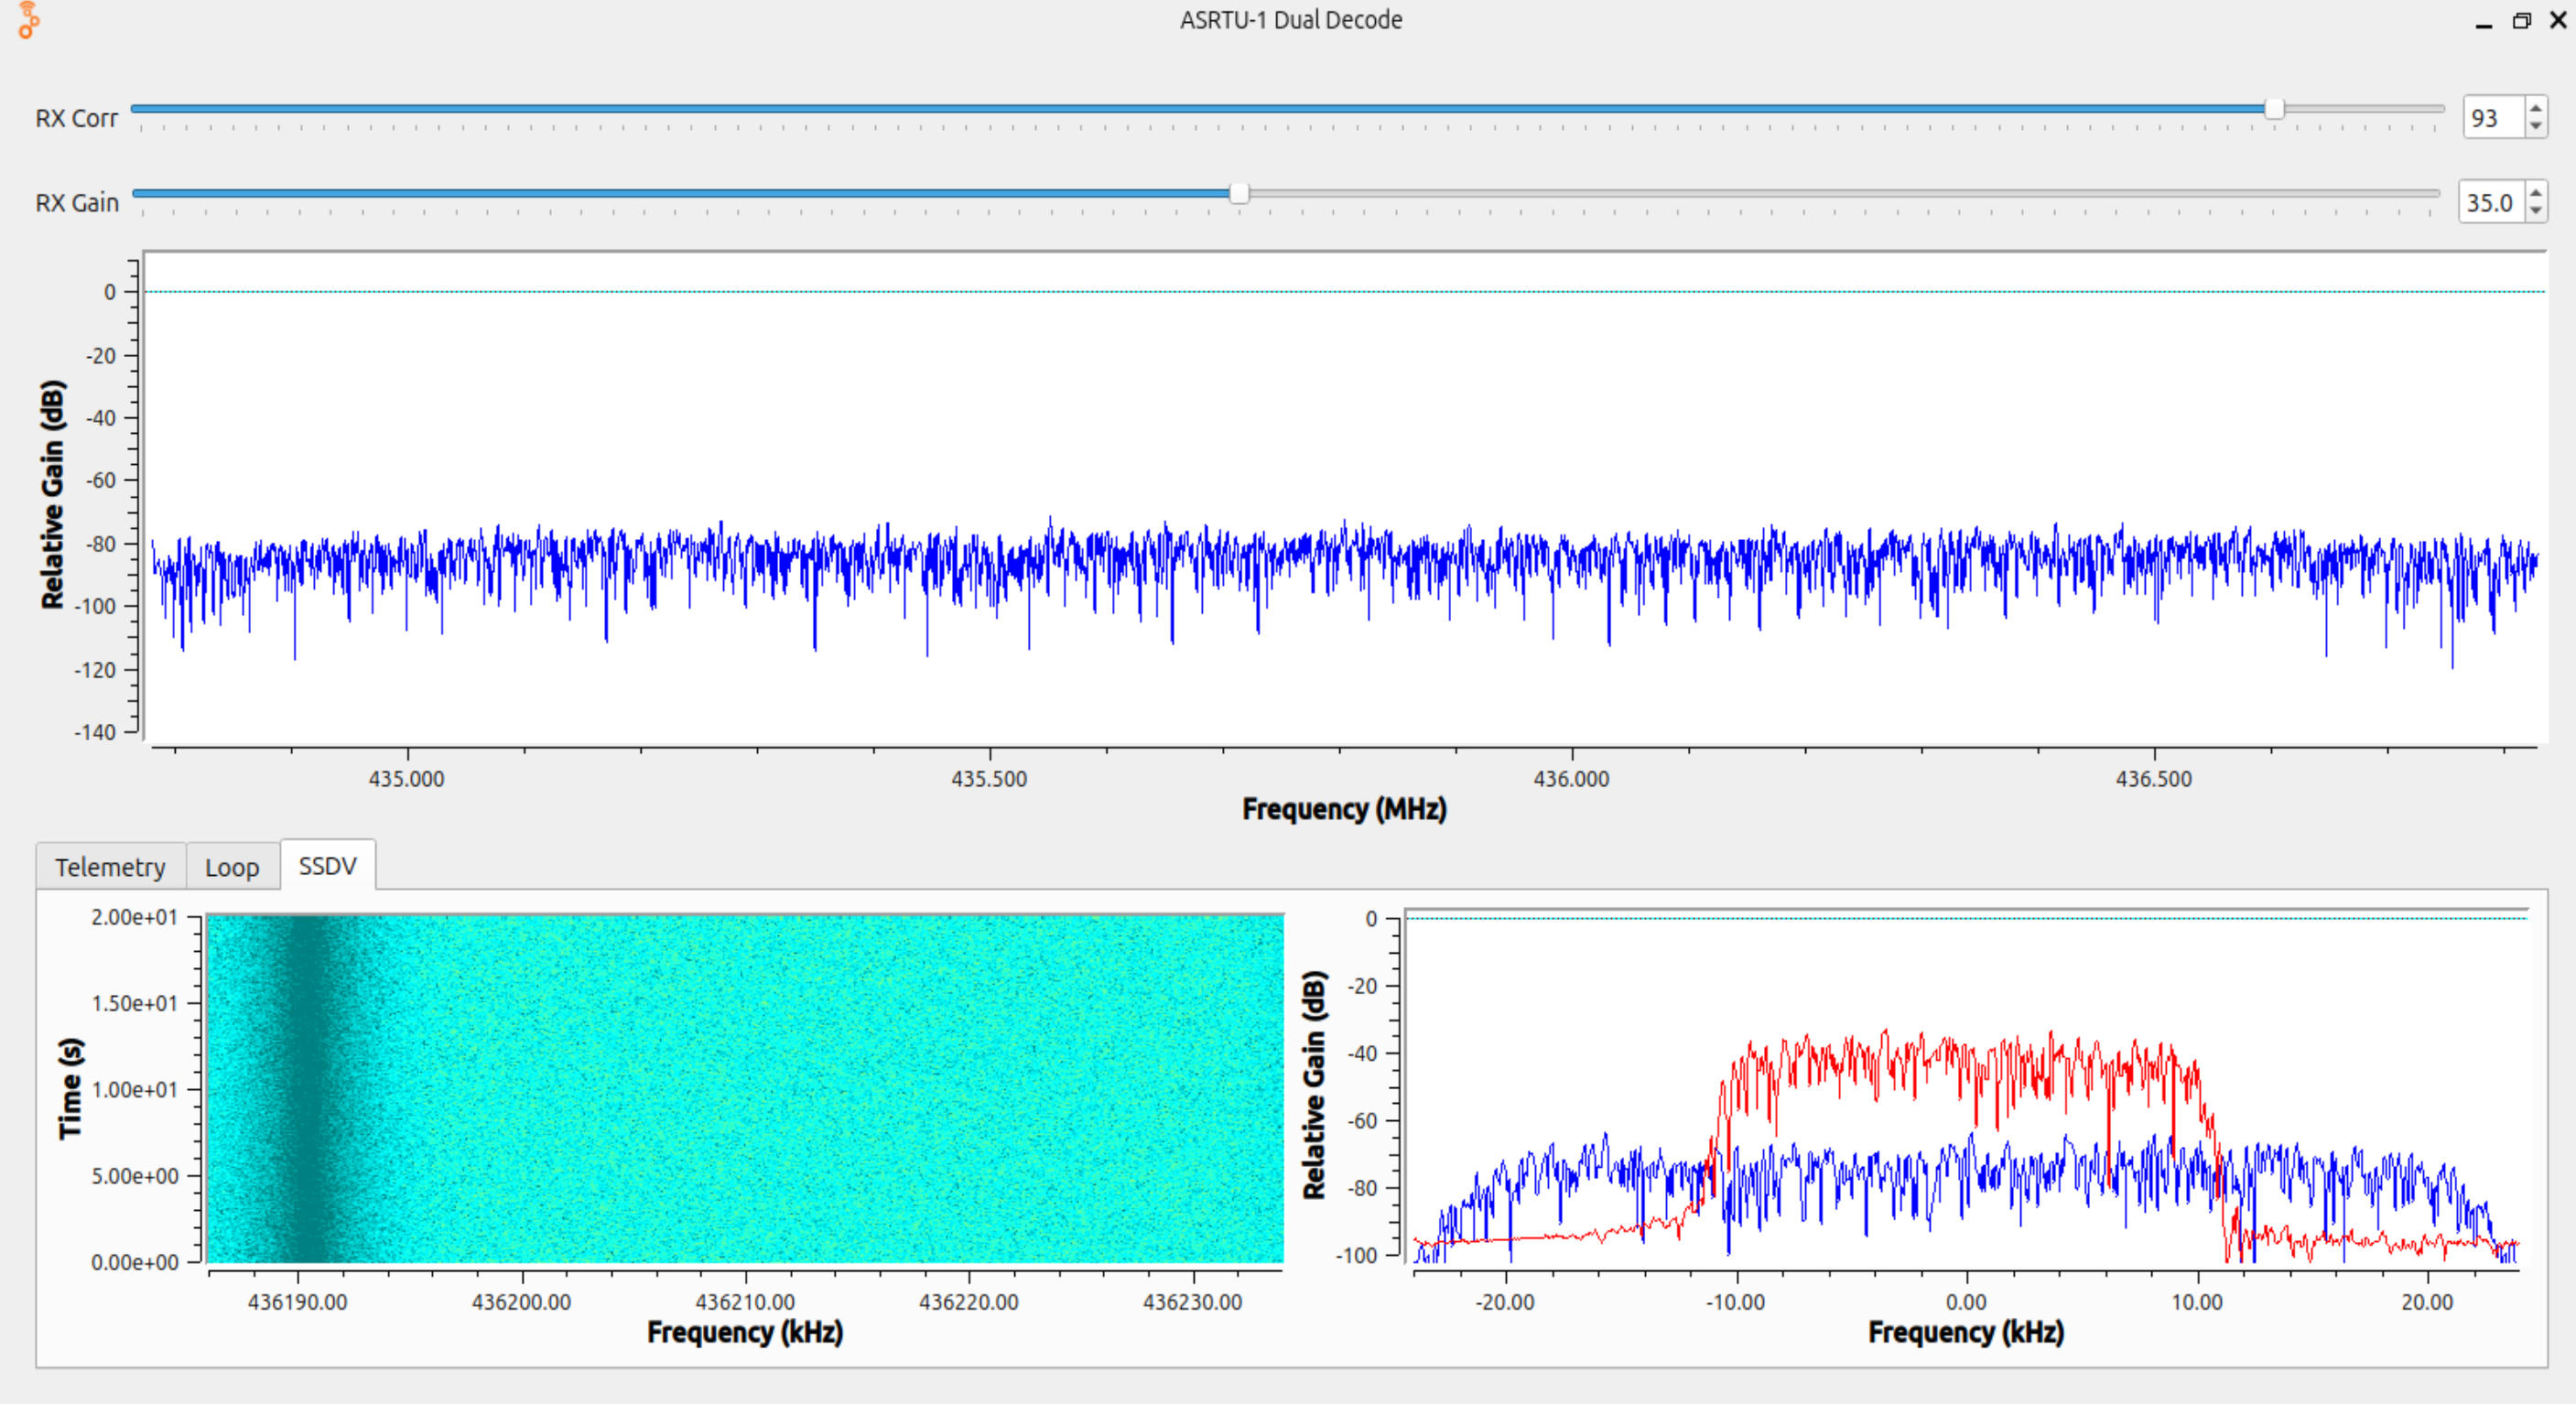The width and height of the screenshot is (2576, 1404).
Task: Click the unfilled RX Gain slider track
Action: [x=1840, y=194]
